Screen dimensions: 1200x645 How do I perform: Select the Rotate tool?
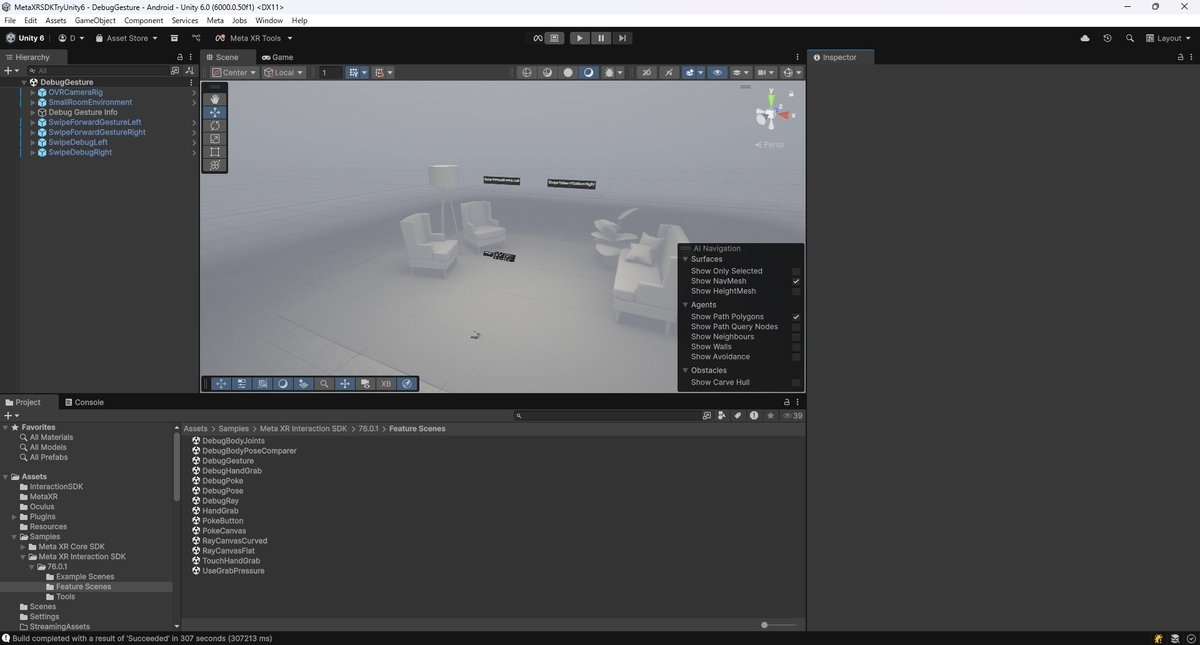[x=215, y=126]
